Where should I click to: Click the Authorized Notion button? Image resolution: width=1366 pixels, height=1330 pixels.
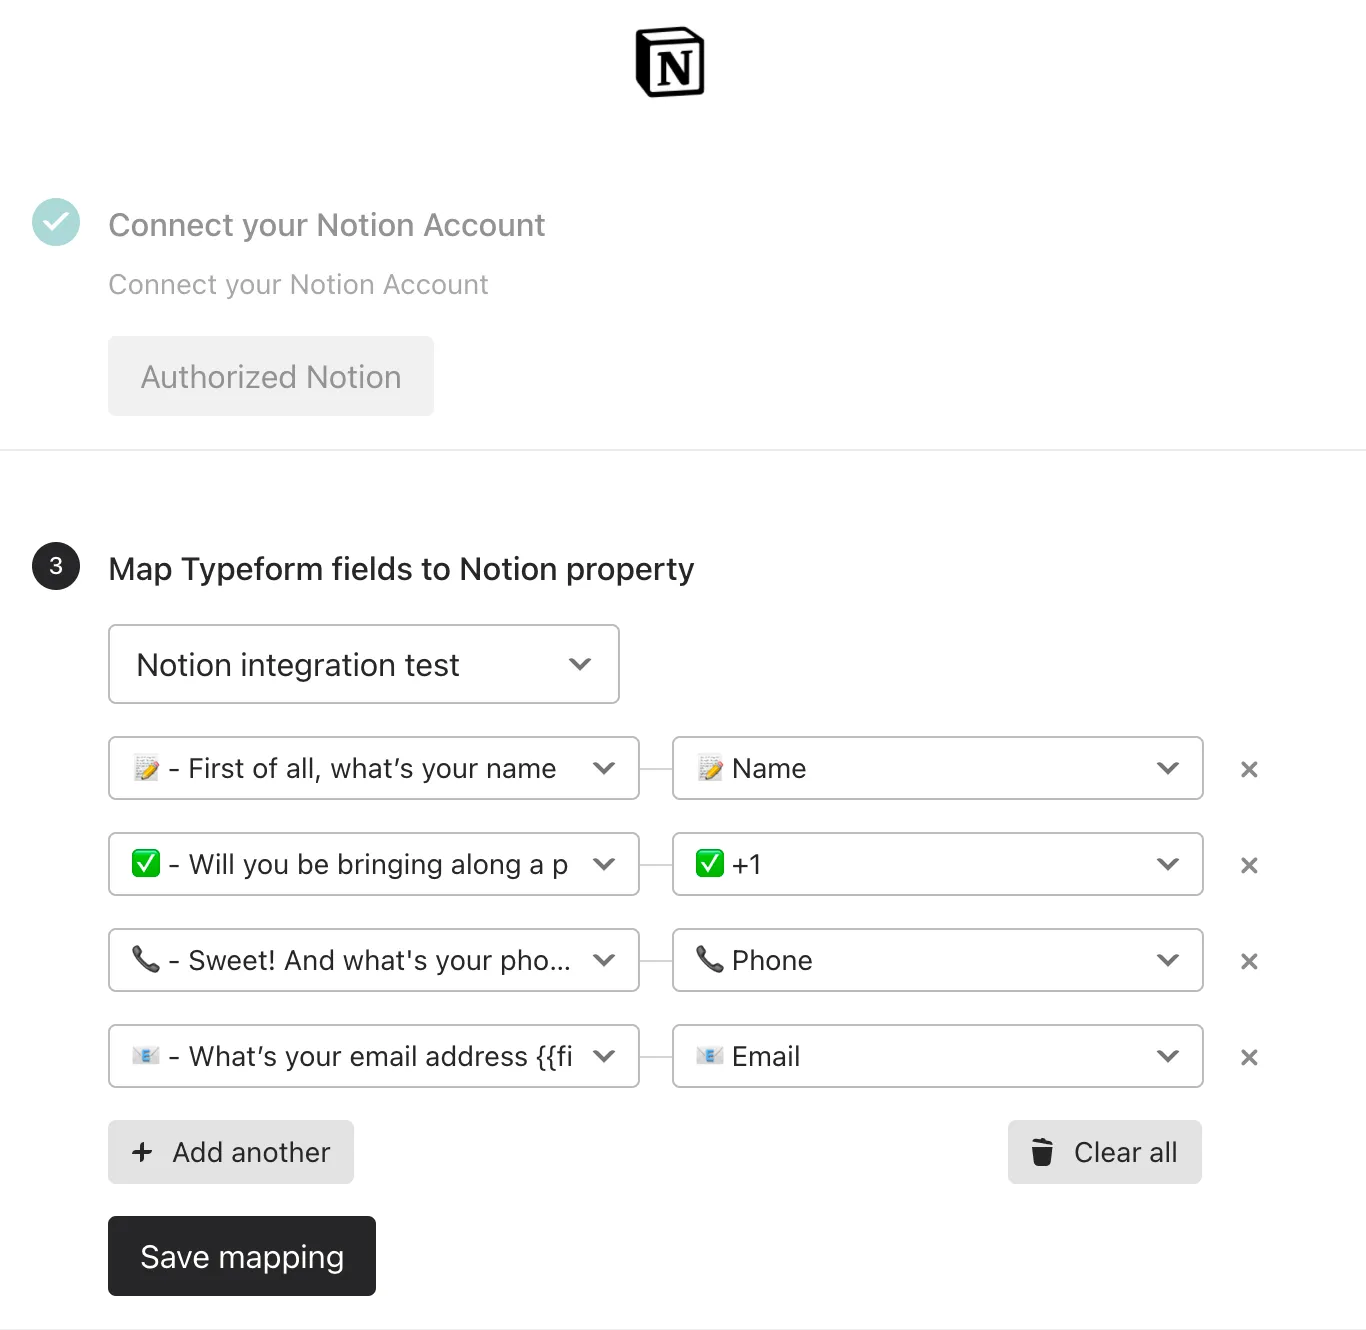pos(271,376)
